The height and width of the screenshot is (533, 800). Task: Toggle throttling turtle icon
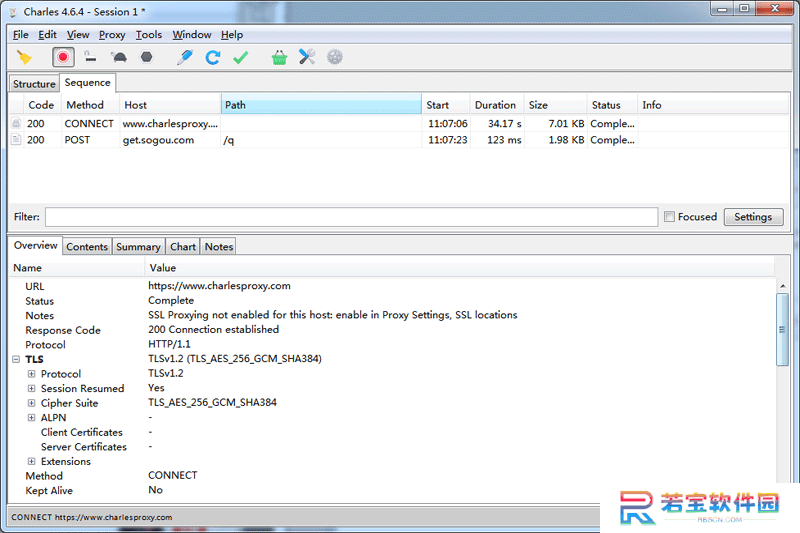119,57
